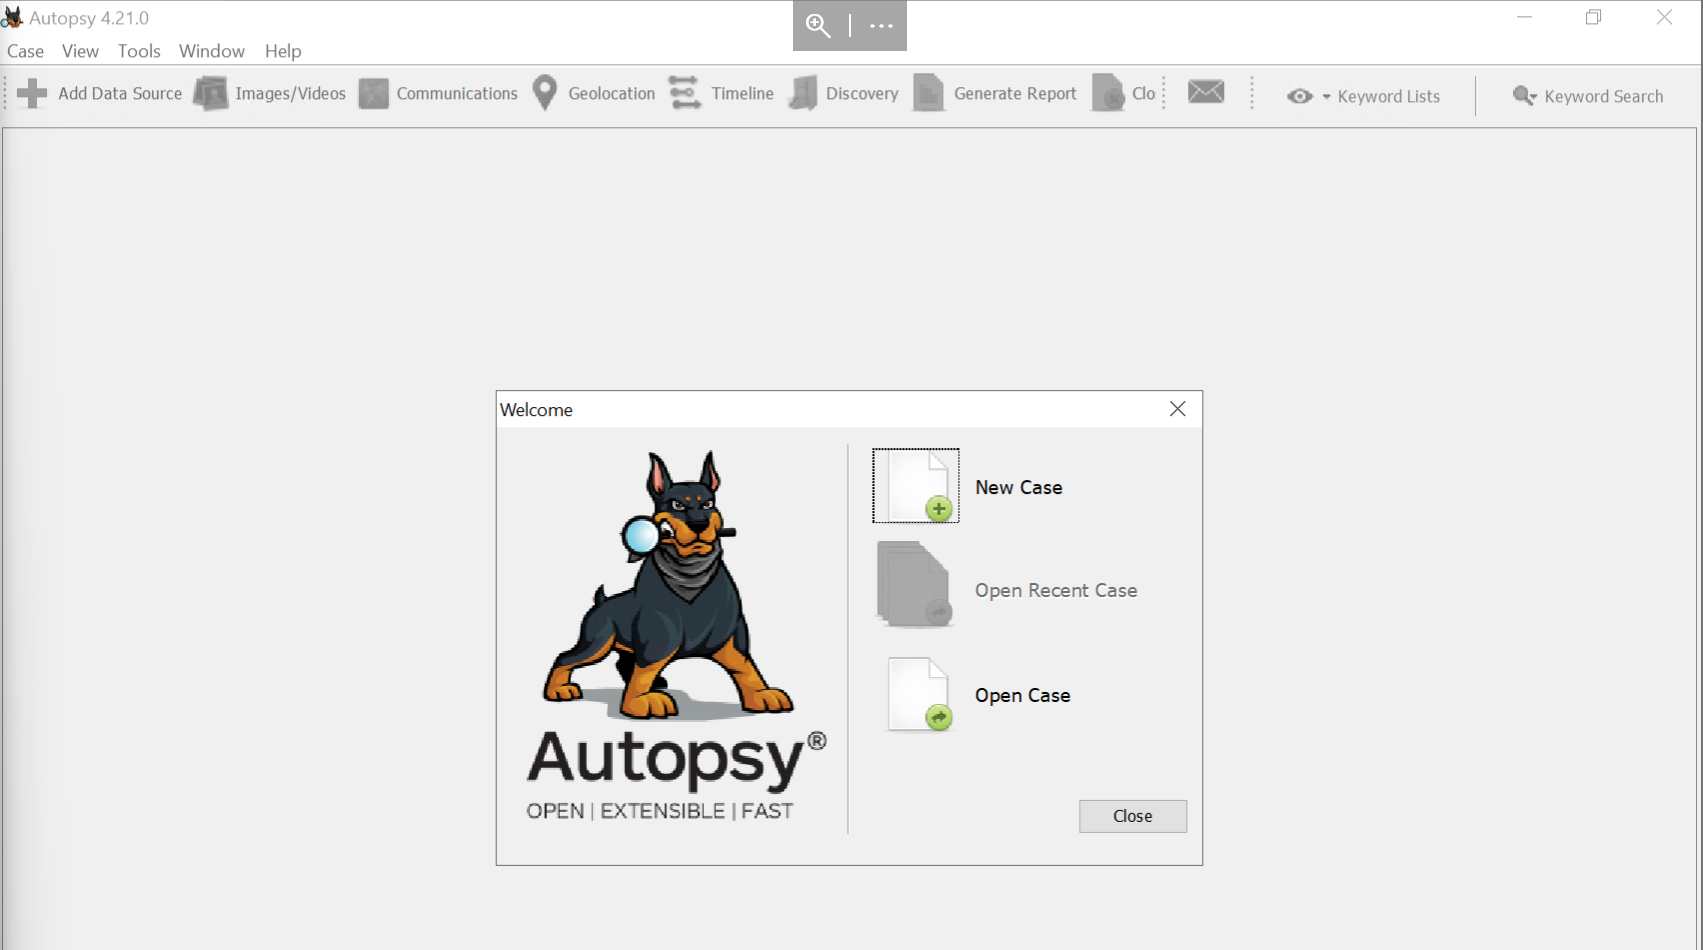Click the Open Case document icon

point(919,694)
